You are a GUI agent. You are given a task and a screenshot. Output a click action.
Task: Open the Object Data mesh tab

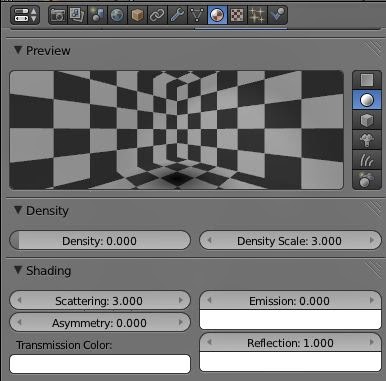[x=197, y=15]
